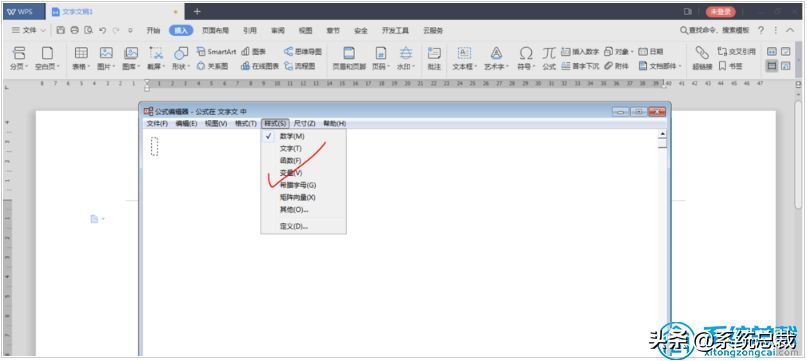
Task: Click the 页眉和页脚 header footer icon
Action: [x=349, y=53]
